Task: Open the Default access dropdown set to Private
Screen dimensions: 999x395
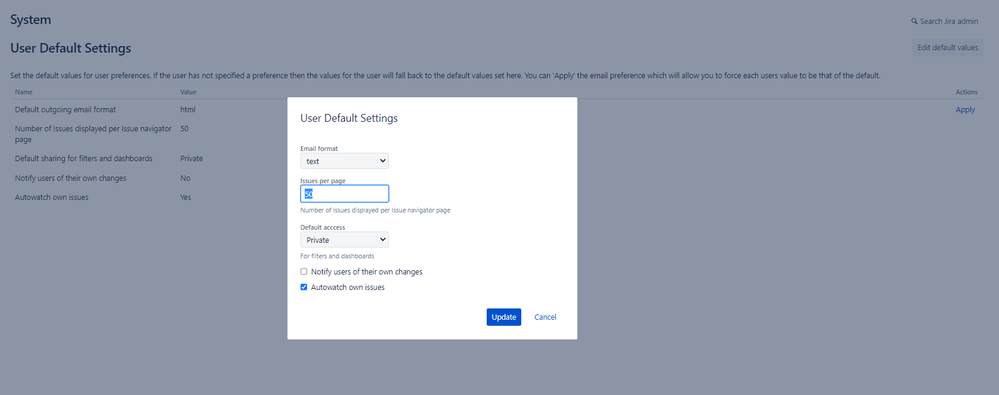Action: pyautogui.click(x=344, y=240)
